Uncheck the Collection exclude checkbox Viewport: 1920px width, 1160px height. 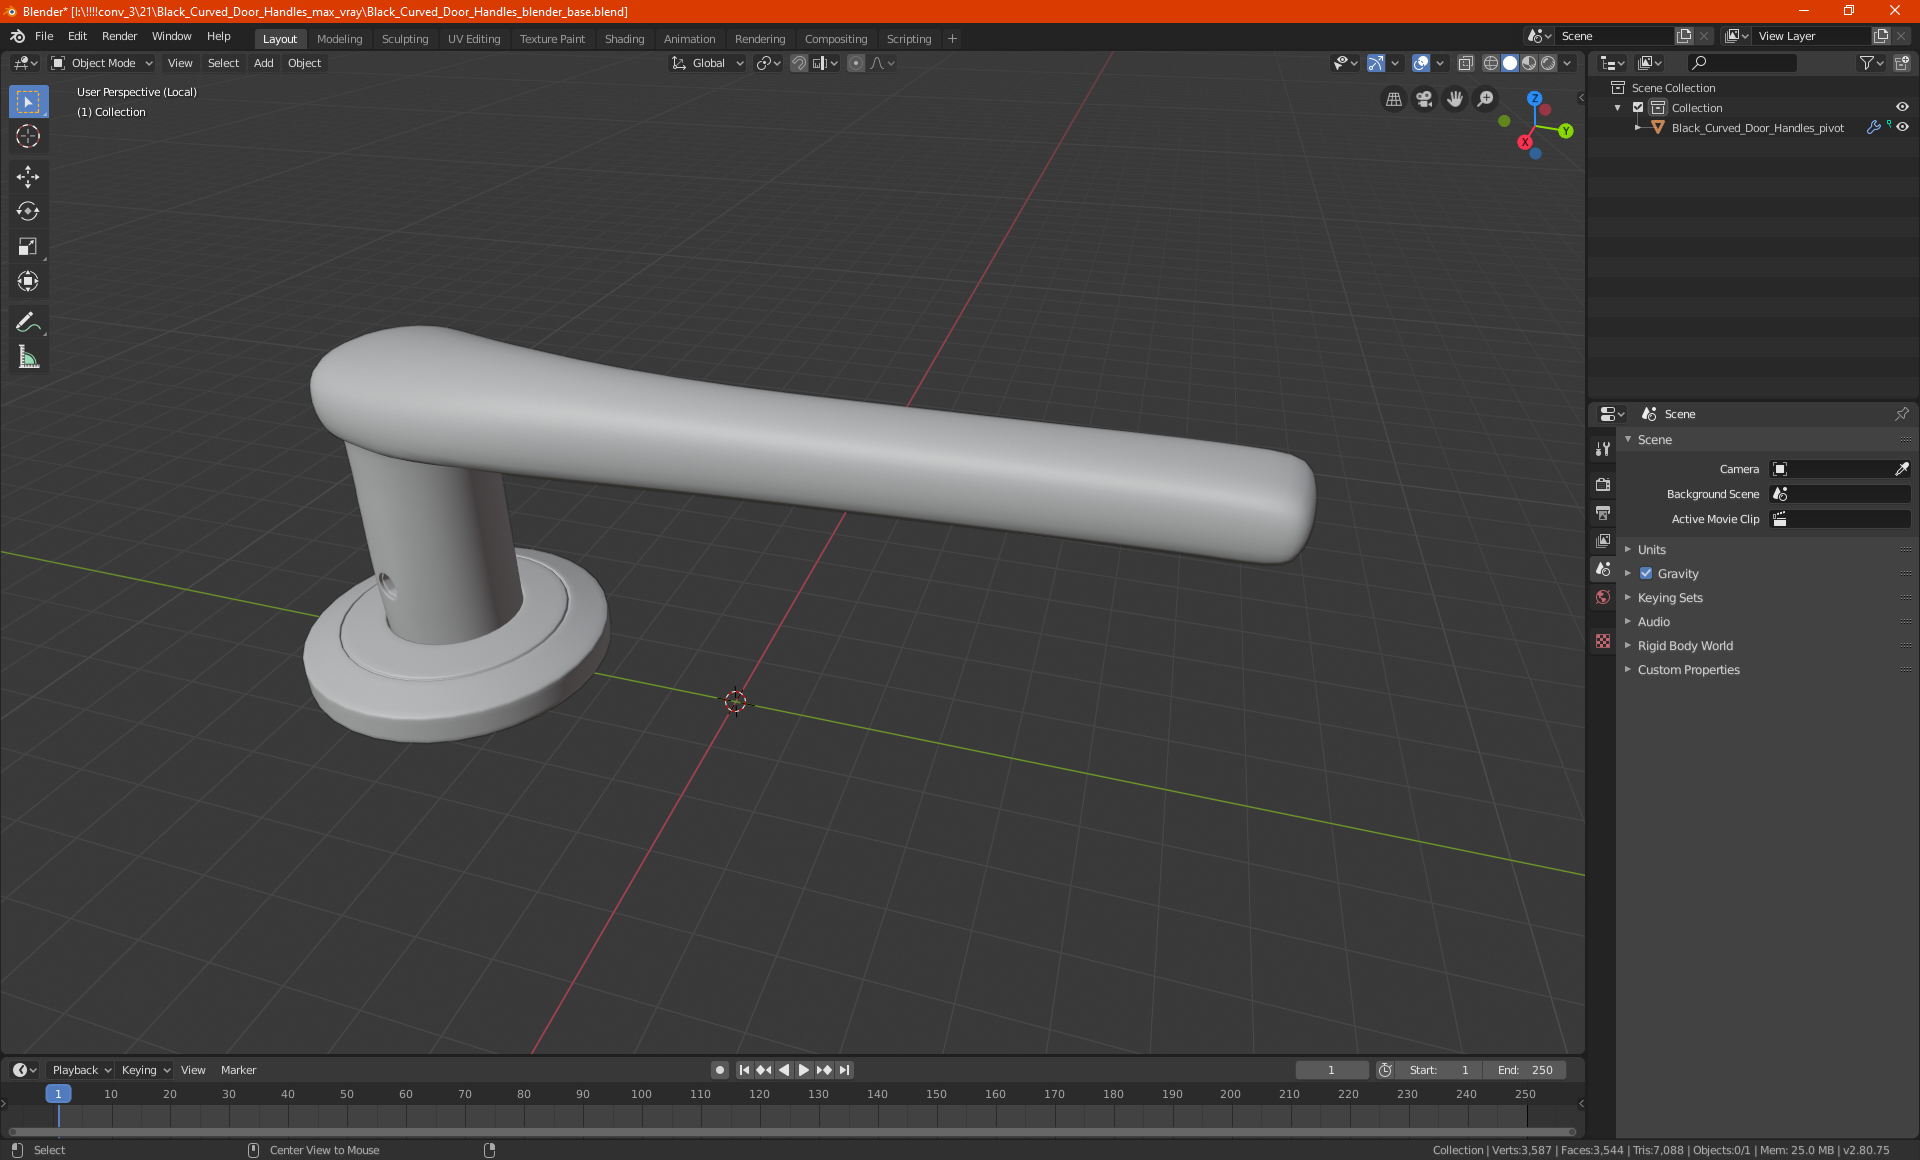point(1638,108)
